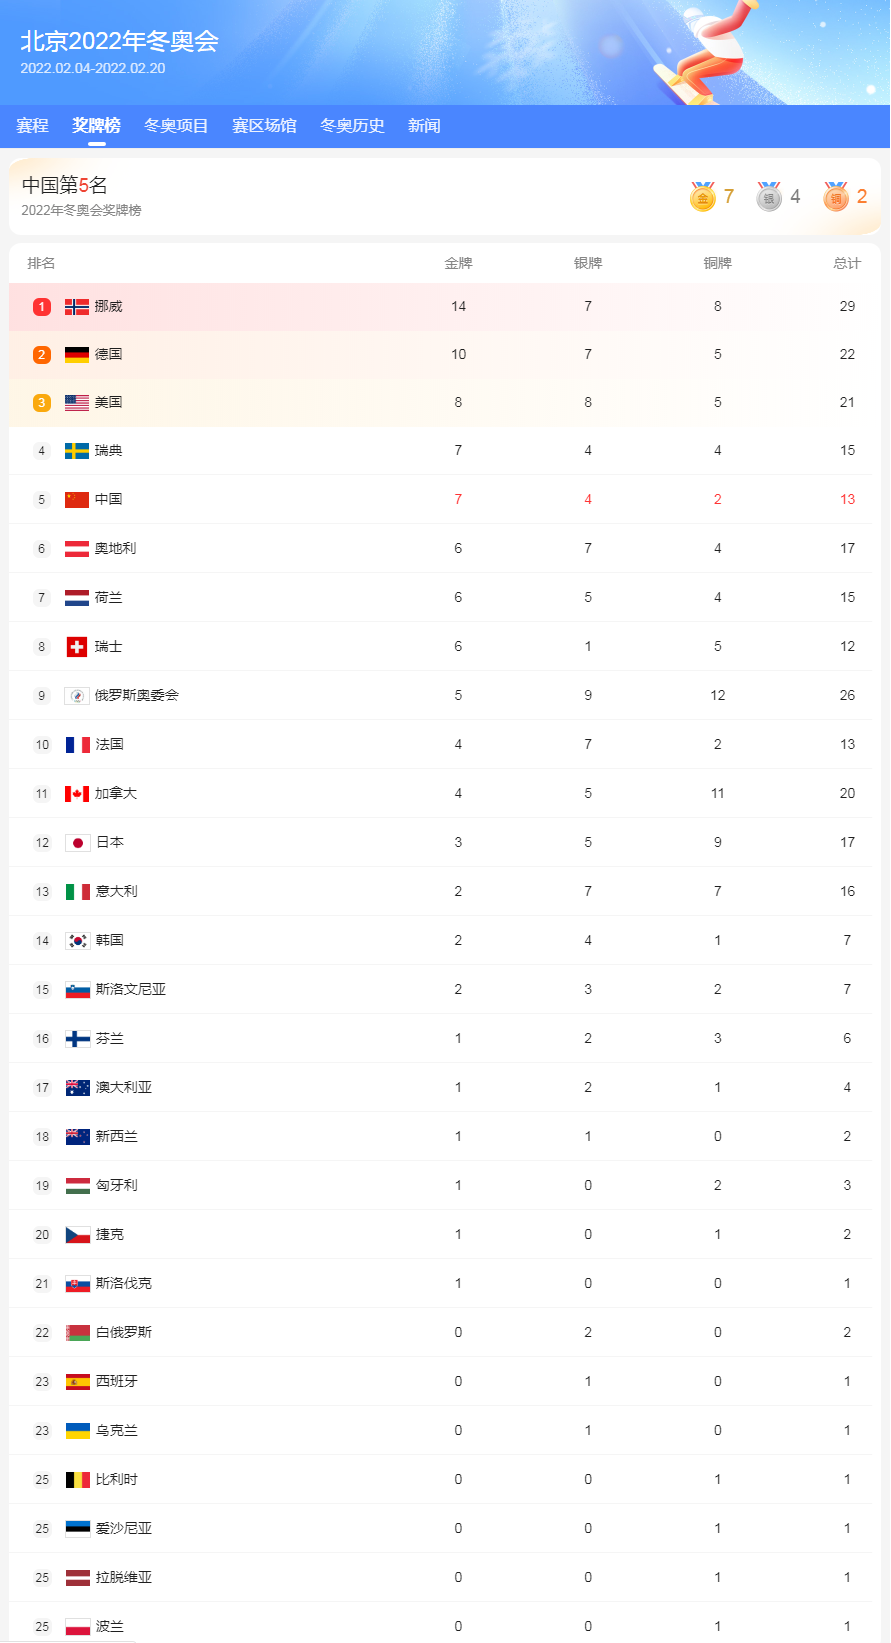
Task: Open the 美国 country link
Action: point(108,403)
